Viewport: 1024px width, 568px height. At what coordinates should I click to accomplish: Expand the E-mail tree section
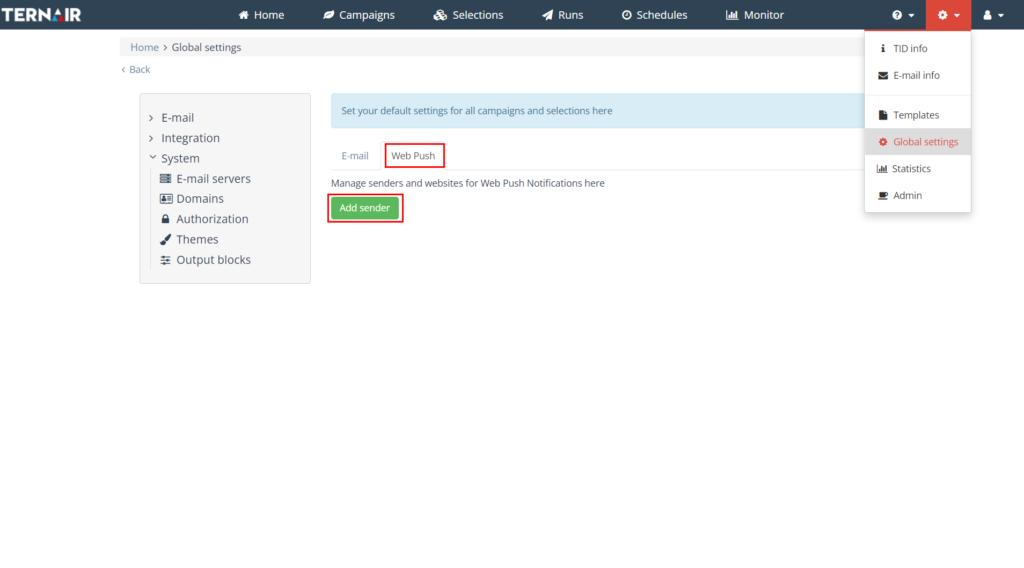pos(151,118)
